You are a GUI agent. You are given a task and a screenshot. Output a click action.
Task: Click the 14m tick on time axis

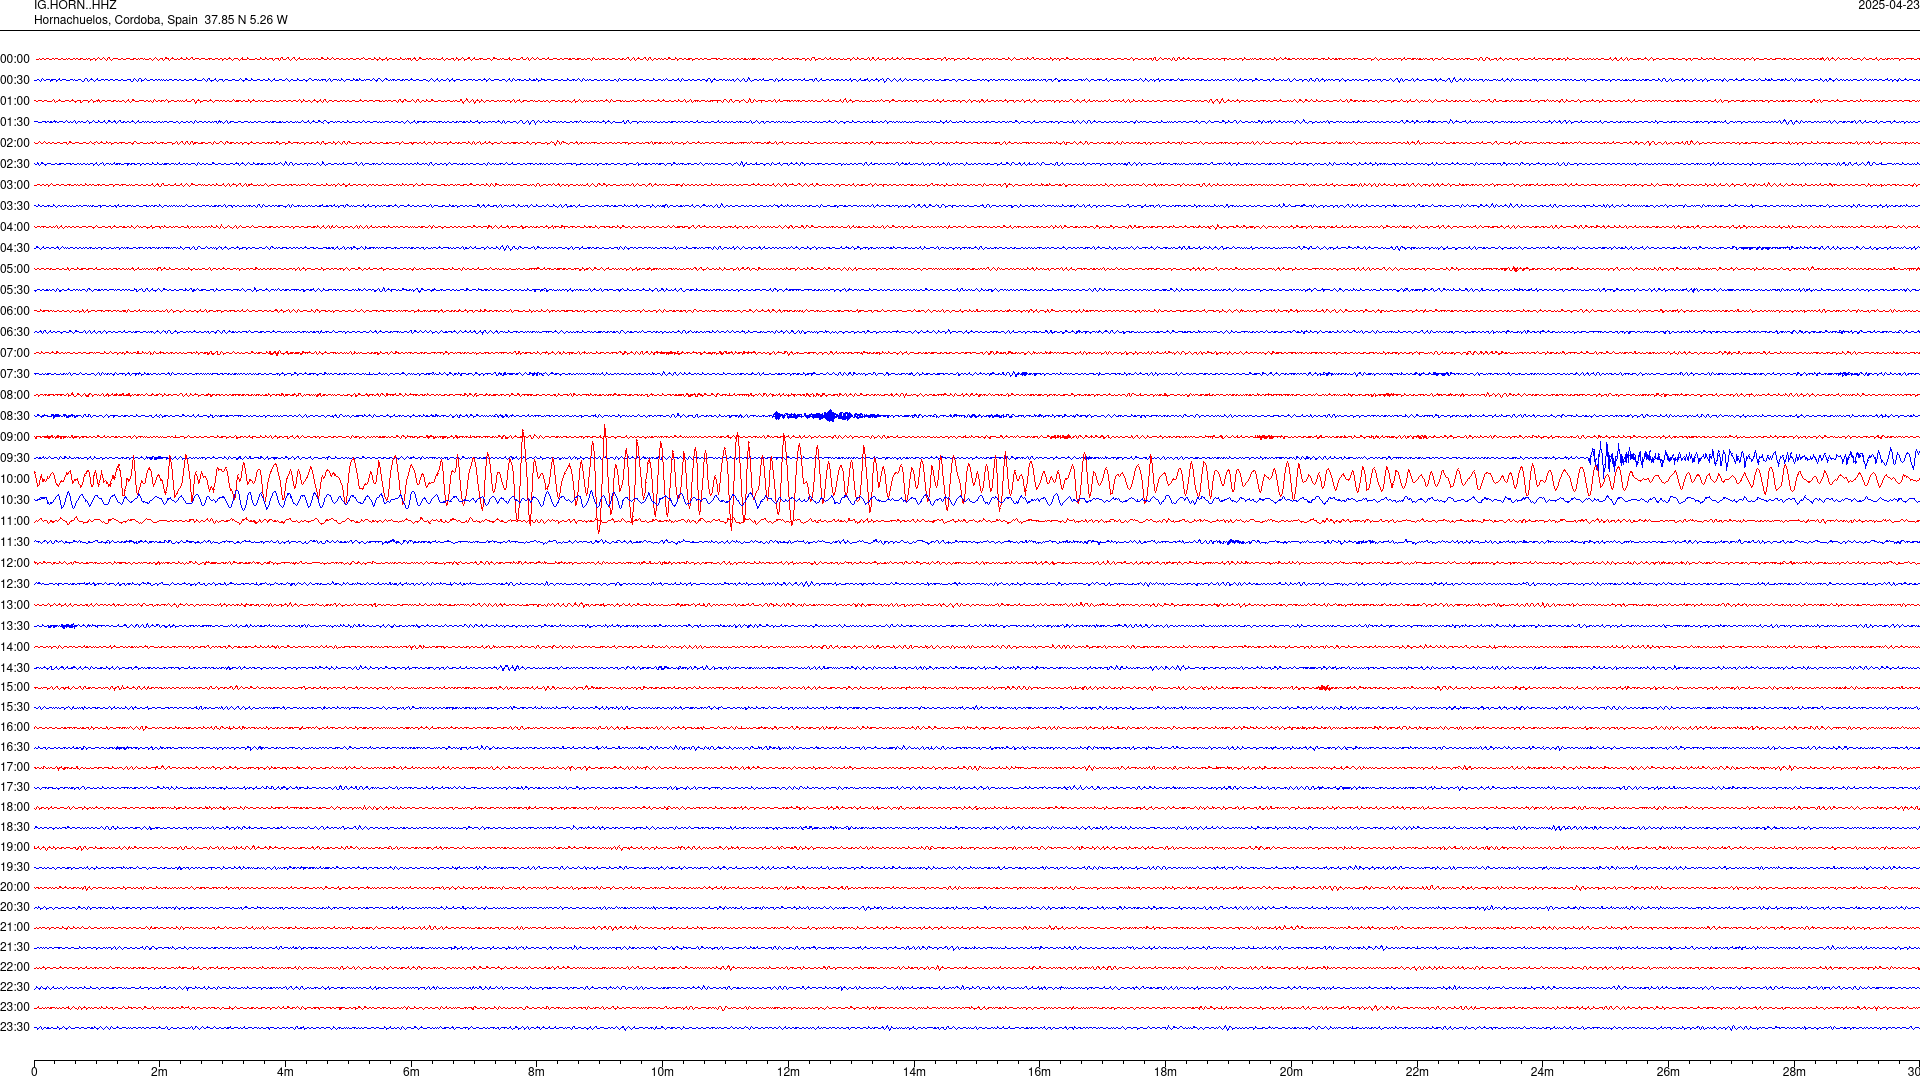(914, 1072)
